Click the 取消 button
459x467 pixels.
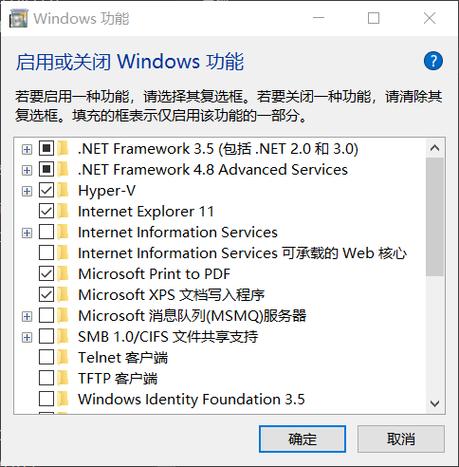tap(401, 439)
